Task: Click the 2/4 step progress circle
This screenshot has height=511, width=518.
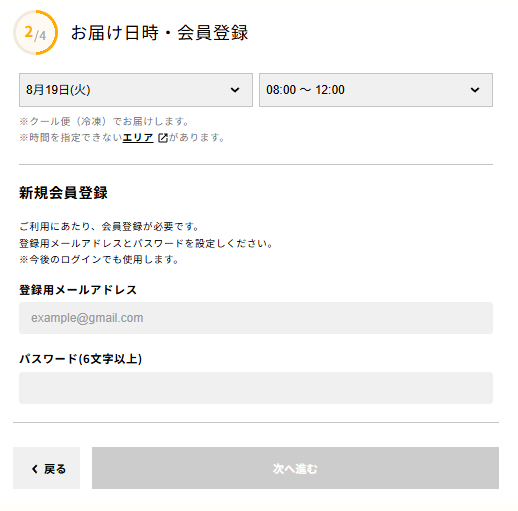Action: (36, 33)
